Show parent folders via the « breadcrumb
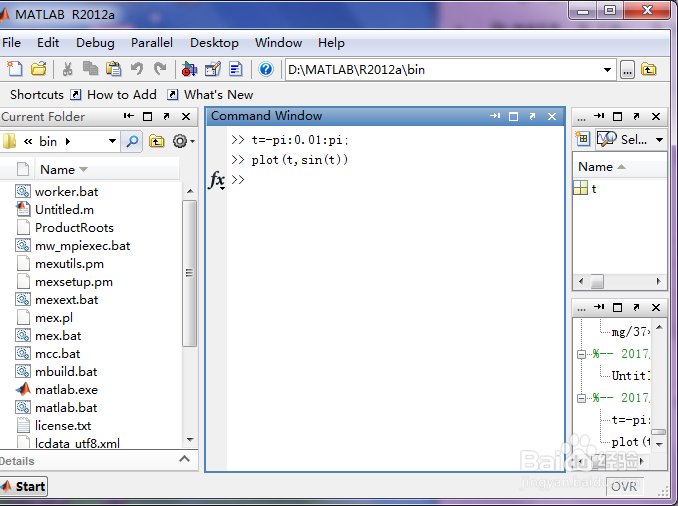Screen dimensions: 678x506 28,141
